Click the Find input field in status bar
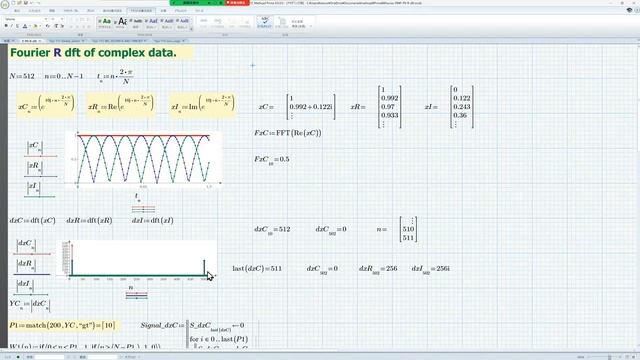The height and width of the screenshot is (360, 640). point(49,357)
